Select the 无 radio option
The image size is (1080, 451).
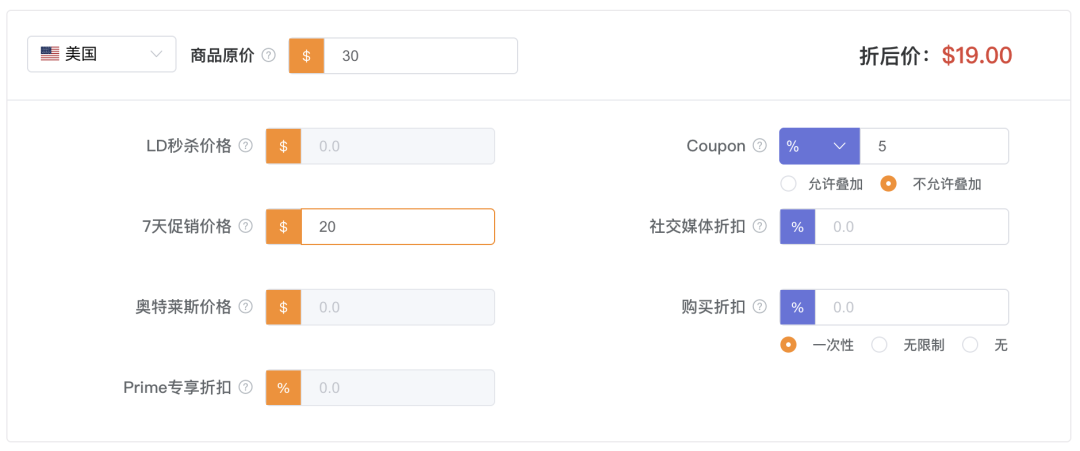pos(969,345)
